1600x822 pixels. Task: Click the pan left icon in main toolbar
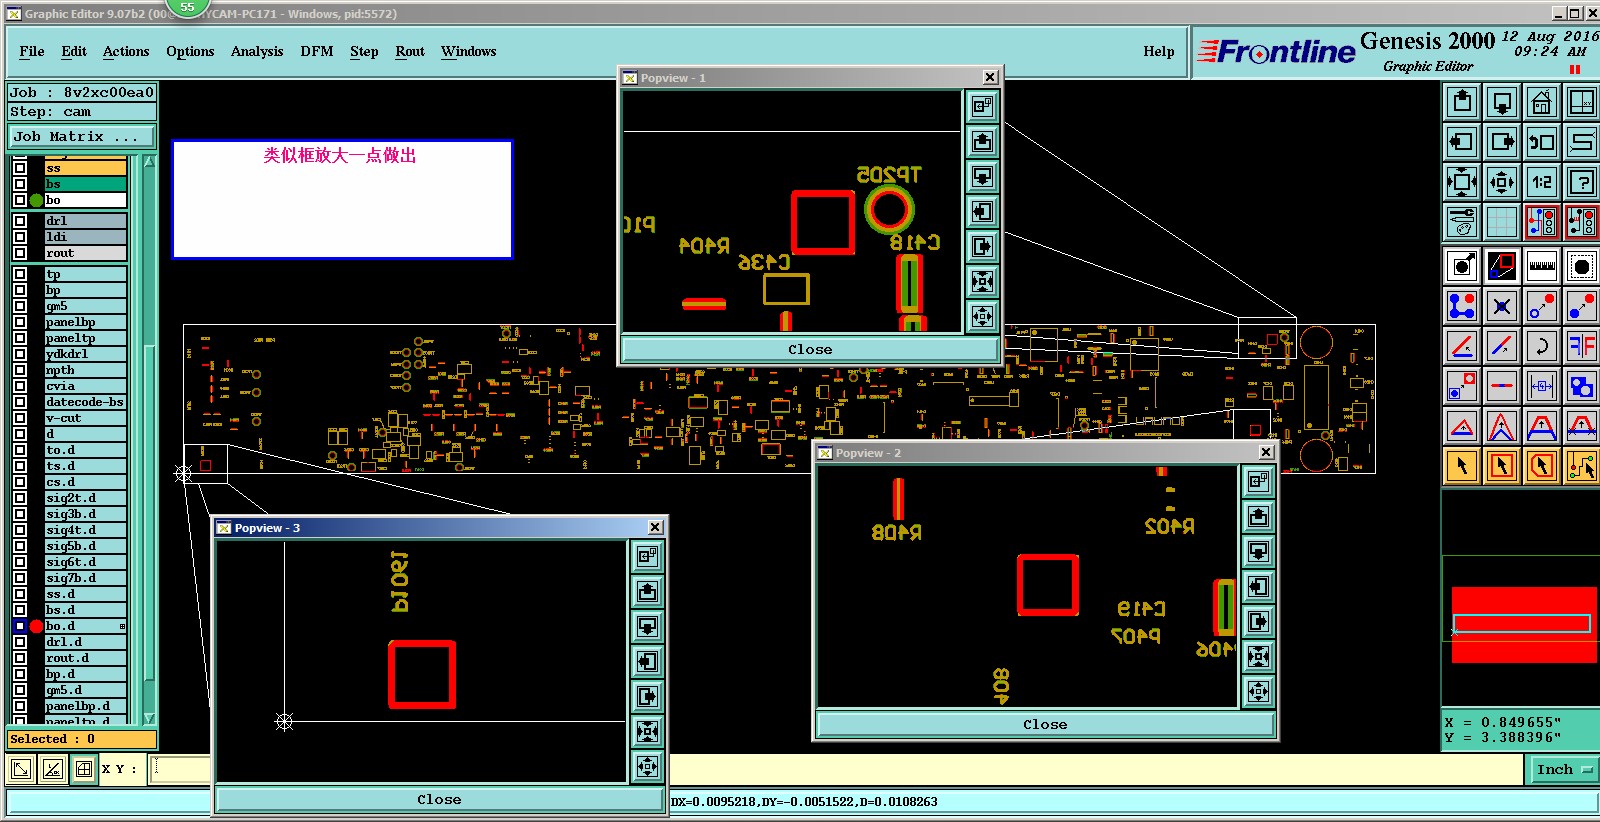1462,142
